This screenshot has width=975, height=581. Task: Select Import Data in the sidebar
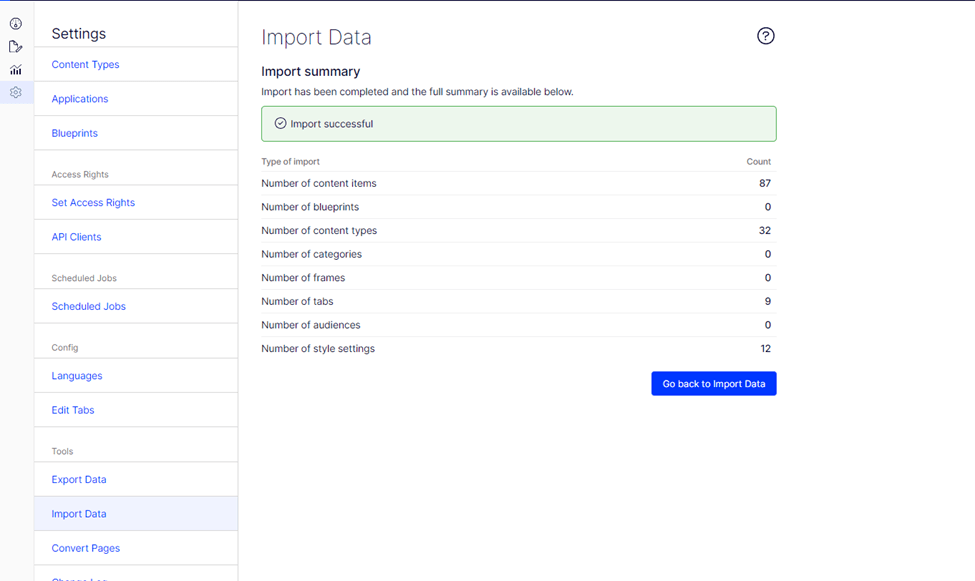click(79, 514)
